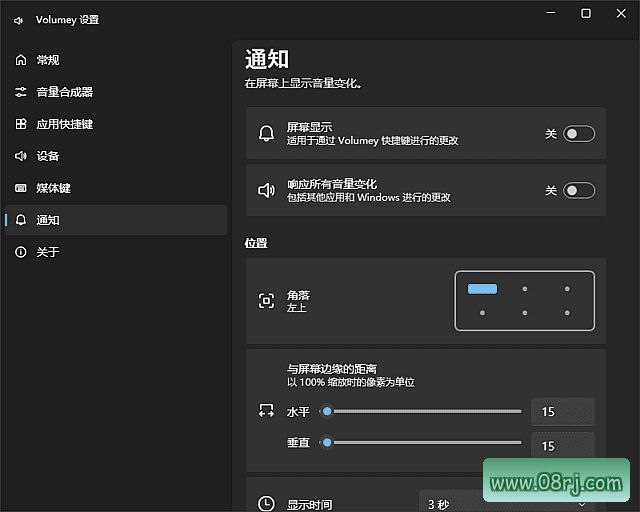Click the focus-frame icon beside 角落

click(x=267, y=301)
